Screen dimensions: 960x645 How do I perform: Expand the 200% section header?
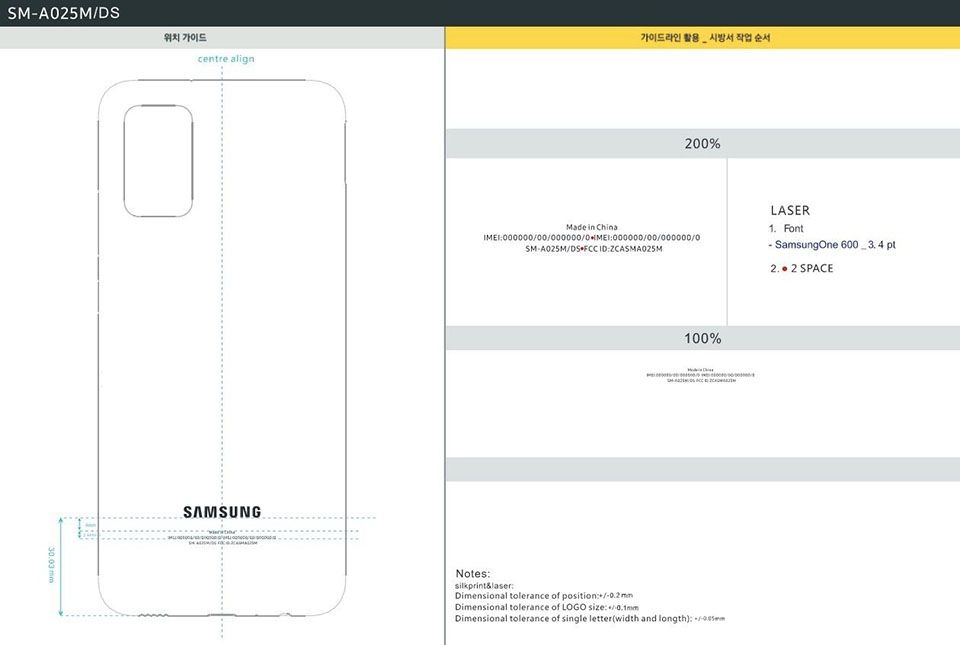tap(703, 143)
